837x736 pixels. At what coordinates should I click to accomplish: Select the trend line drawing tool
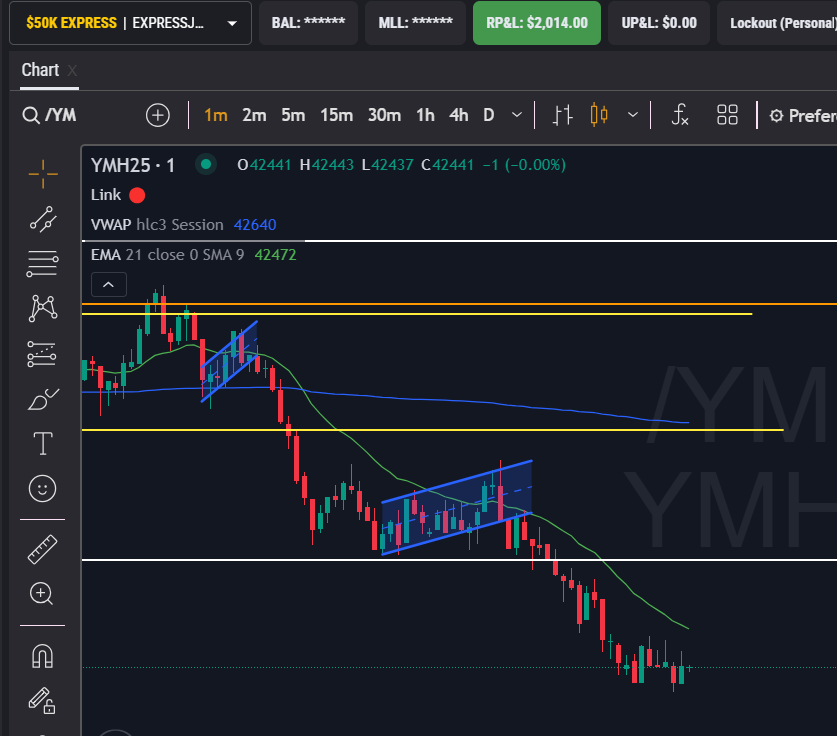[x=43, y=219]
